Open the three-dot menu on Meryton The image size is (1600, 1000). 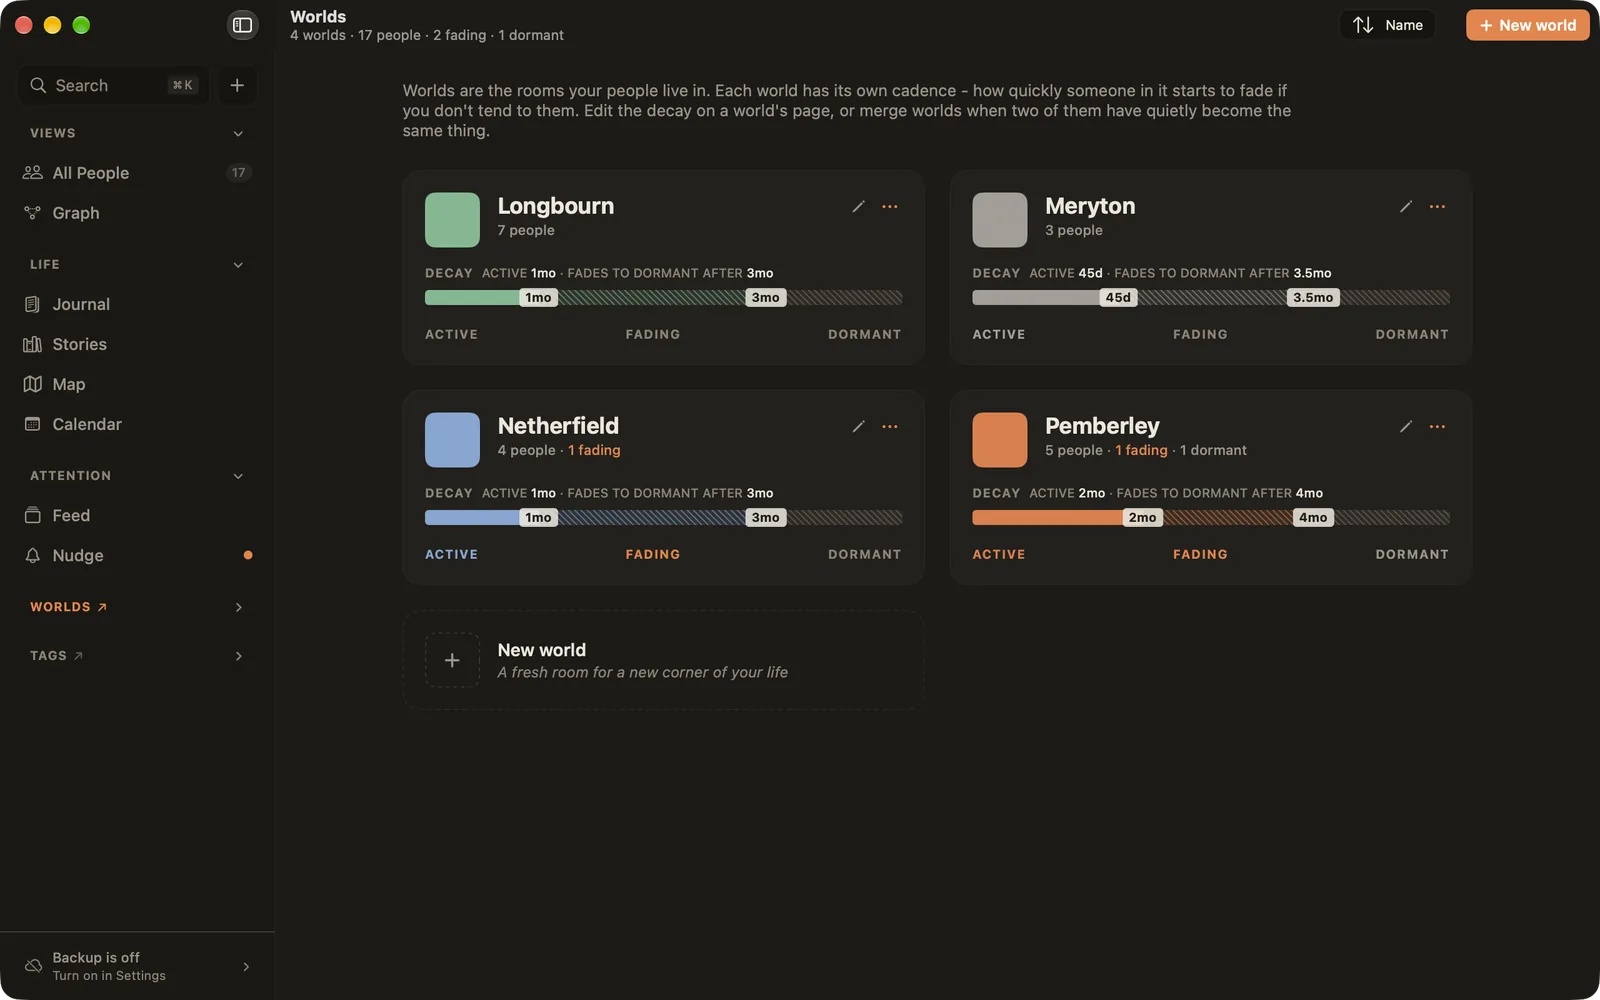click(x=1437, y=206)
